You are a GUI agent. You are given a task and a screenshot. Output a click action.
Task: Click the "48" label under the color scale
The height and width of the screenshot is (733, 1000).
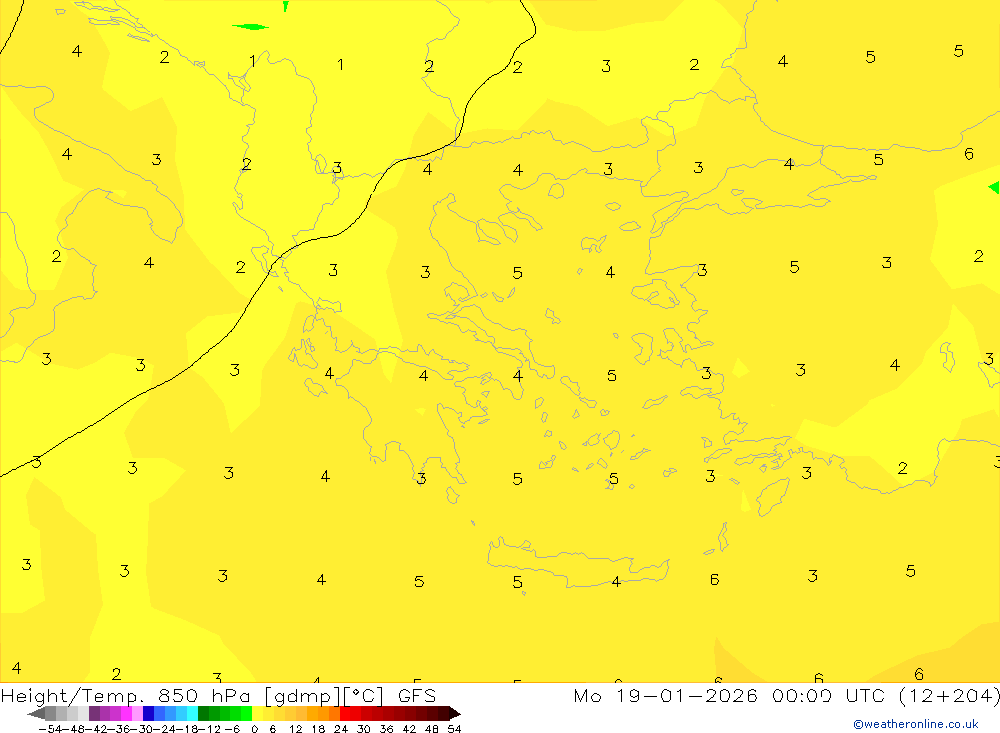tap(432, 729)
